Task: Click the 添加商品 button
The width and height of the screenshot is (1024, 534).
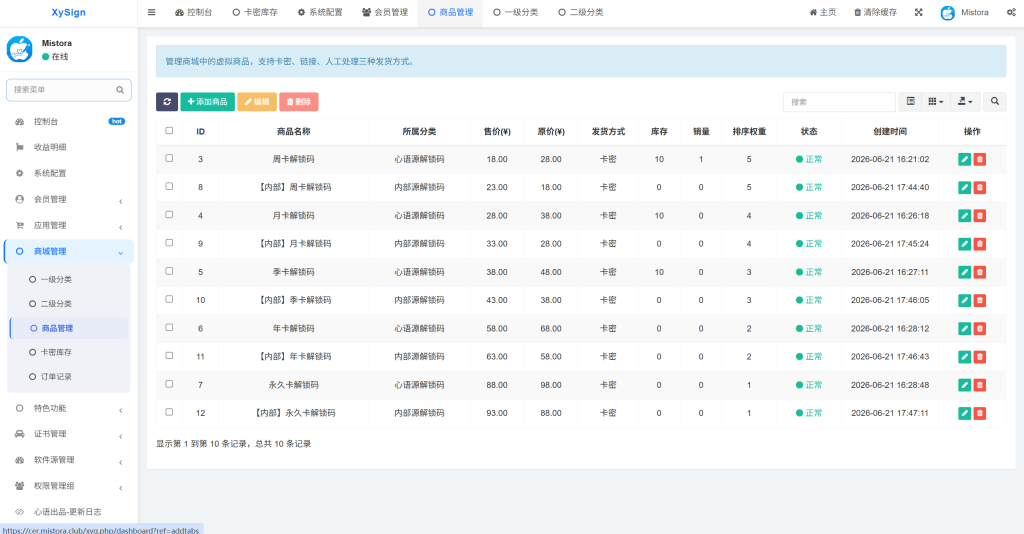Action: [x=208, y=102]
